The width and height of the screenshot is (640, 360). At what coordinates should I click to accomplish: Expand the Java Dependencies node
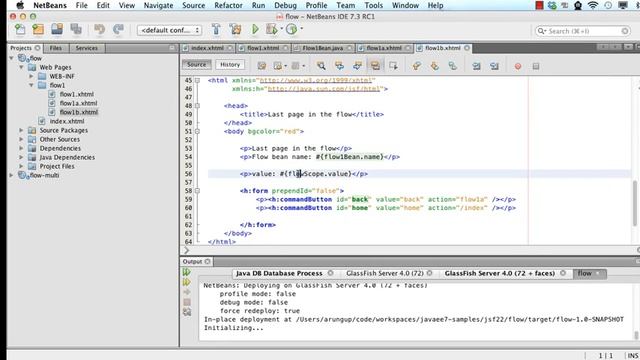(21, 157)
